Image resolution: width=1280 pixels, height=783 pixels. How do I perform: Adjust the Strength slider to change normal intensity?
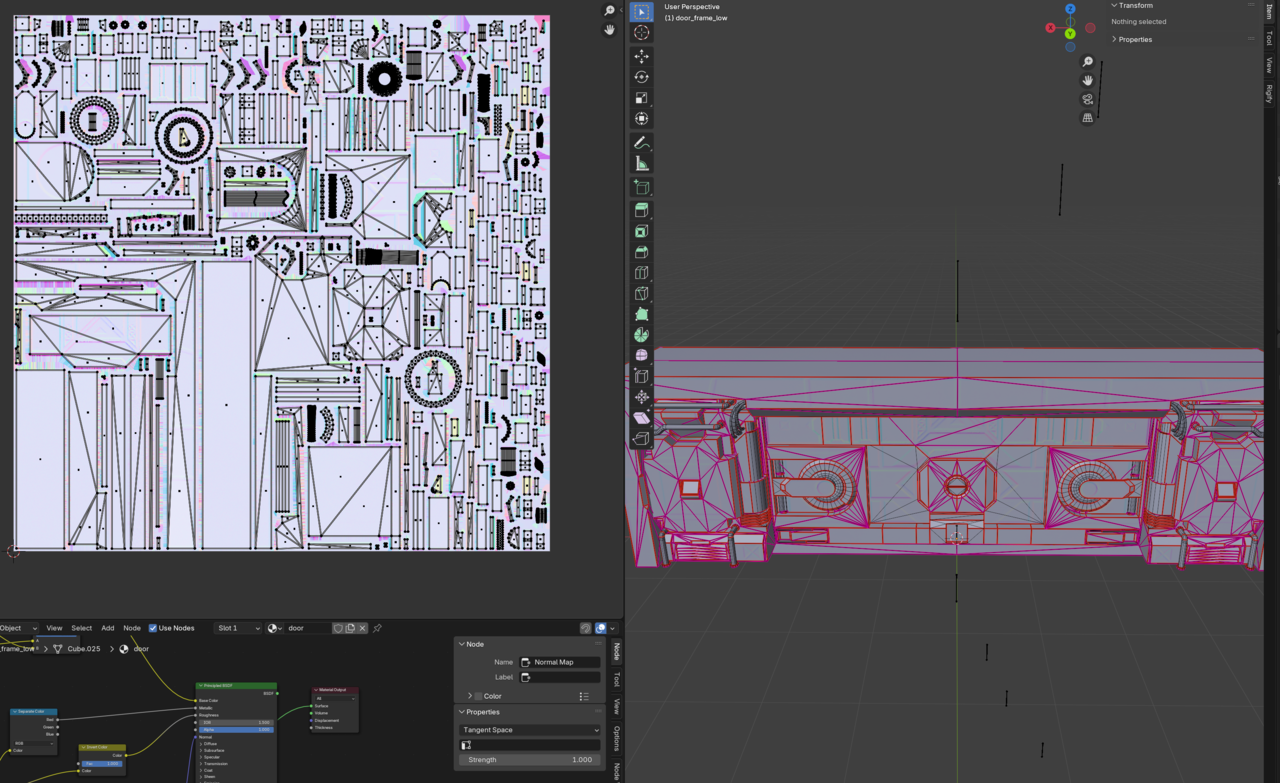tap(530, 759)
